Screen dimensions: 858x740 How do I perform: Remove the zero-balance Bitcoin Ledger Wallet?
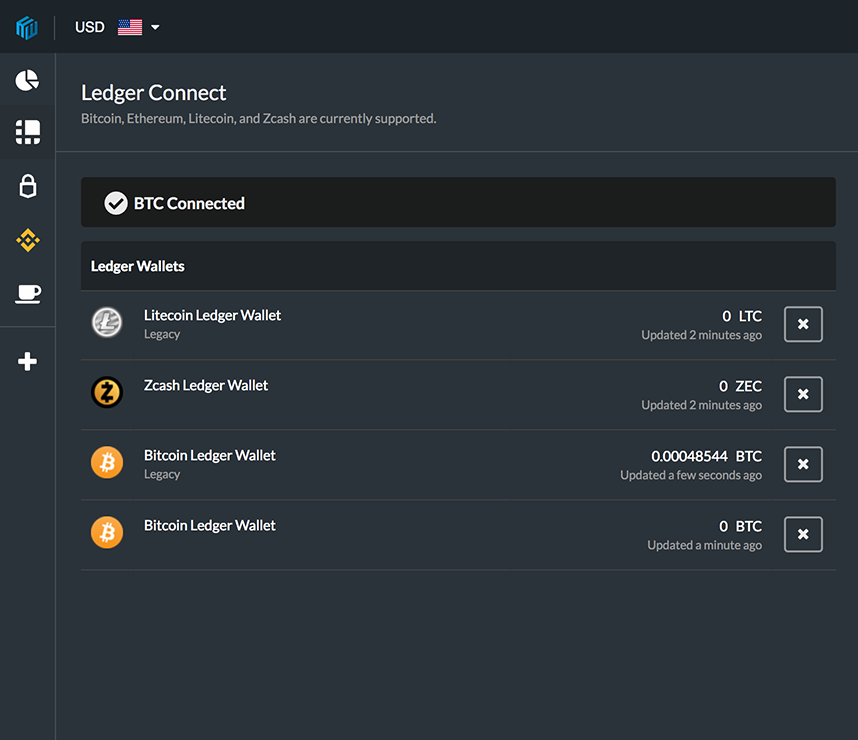(803, 534)
